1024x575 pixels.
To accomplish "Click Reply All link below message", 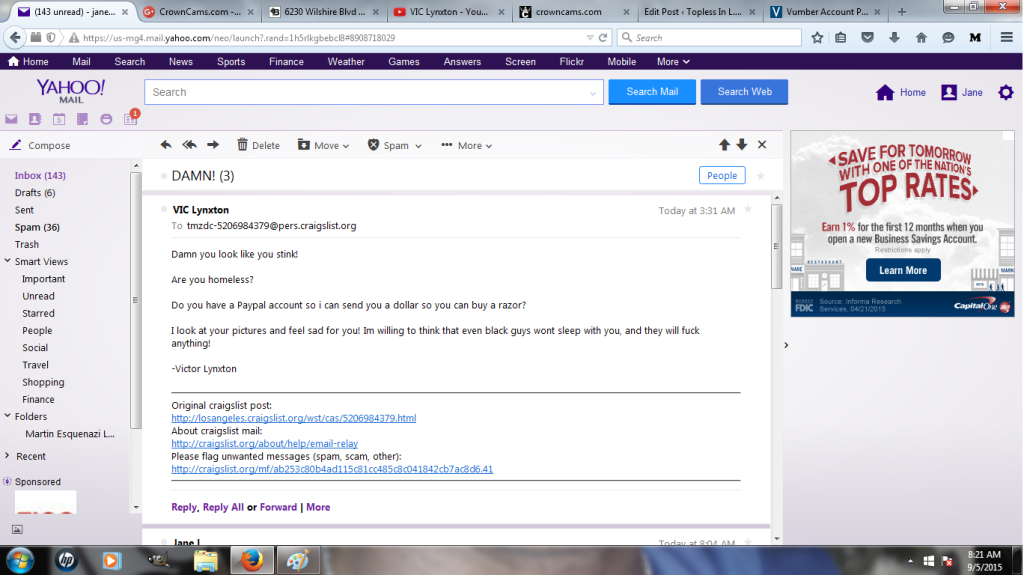I will (x=223, y=507).
